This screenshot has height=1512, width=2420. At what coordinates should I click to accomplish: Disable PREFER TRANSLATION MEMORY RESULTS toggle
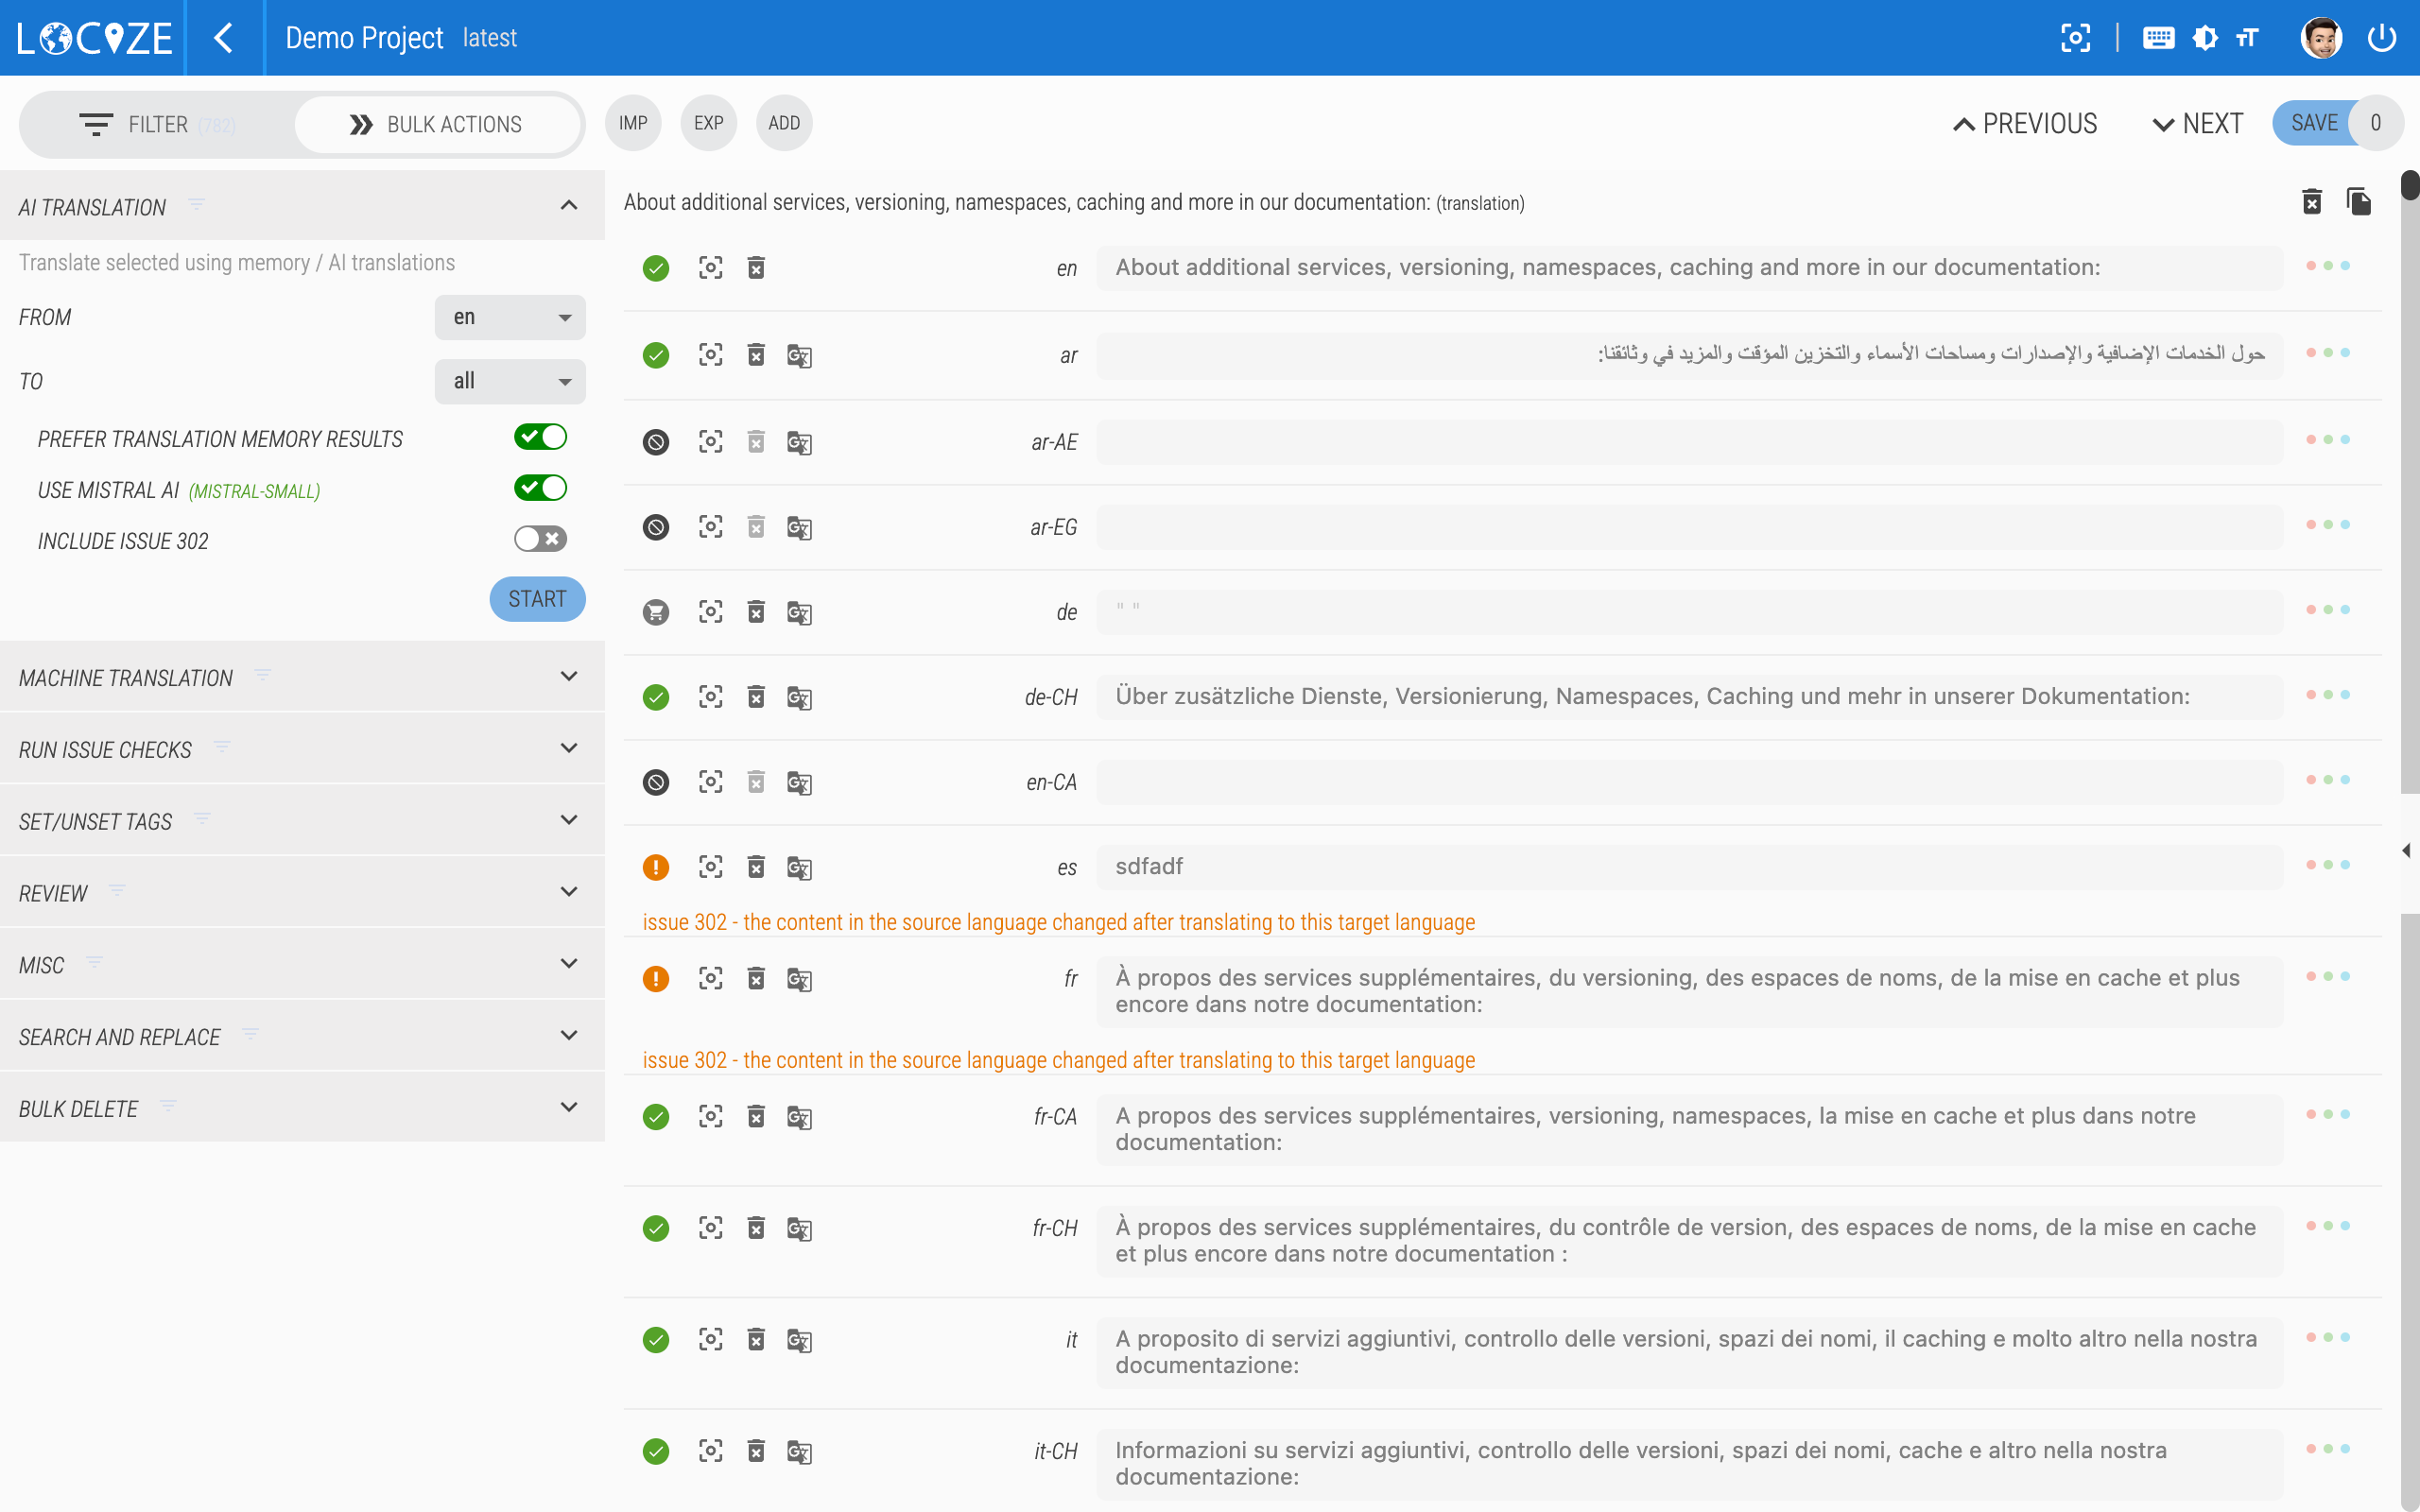(x=540, y=436)
